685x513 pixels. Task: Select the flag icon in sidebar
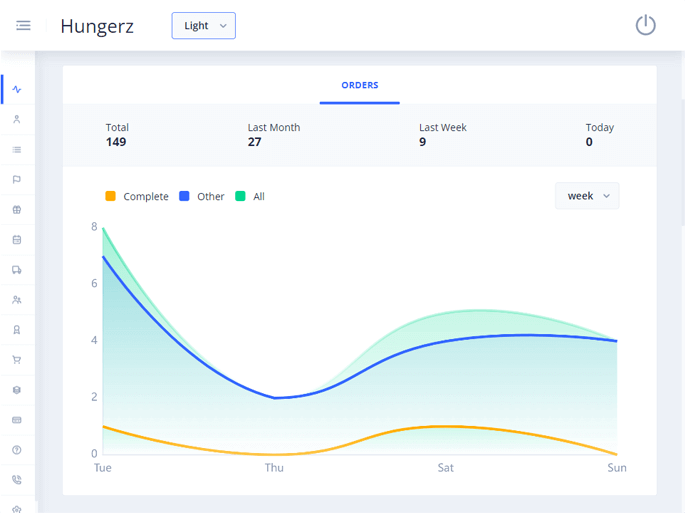(17, 180)
